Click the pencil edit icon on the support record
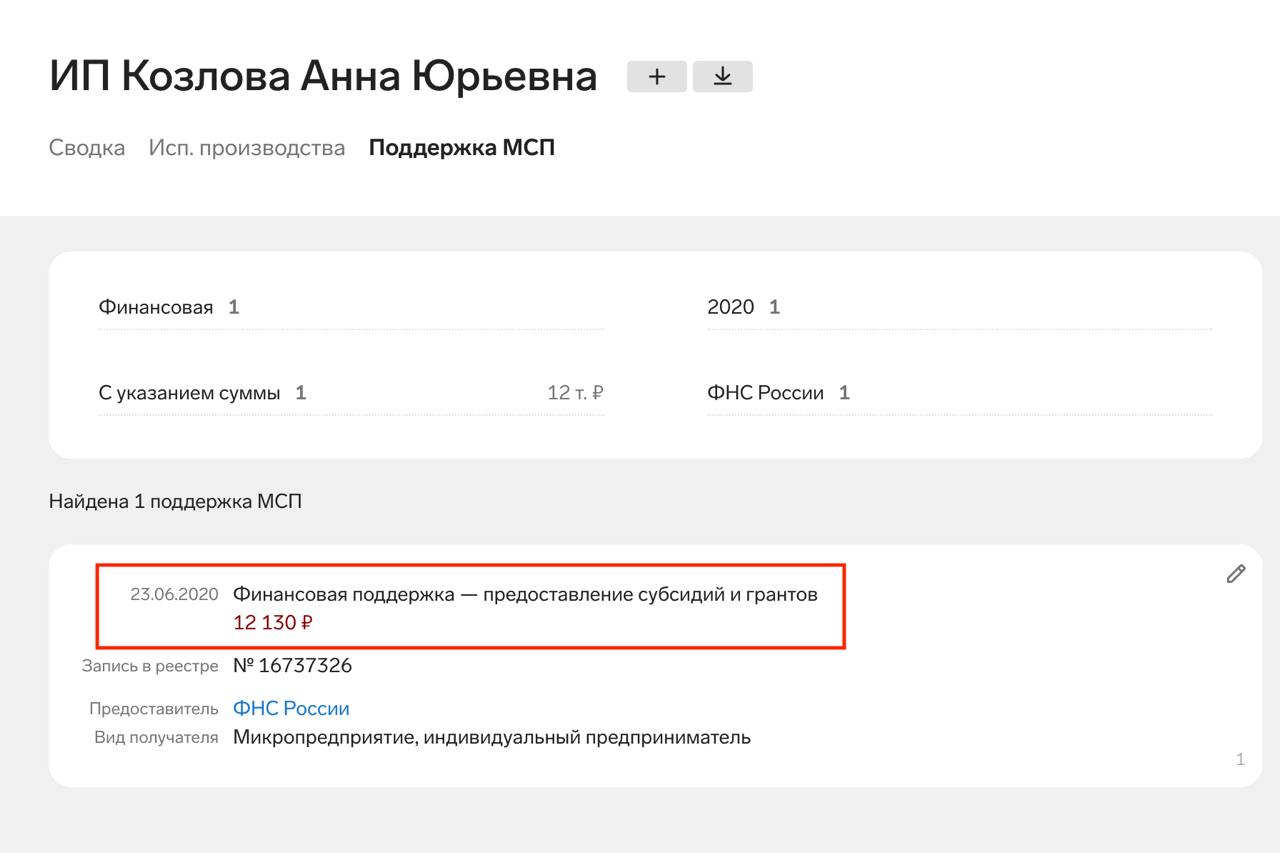Screen dimensions: 1280x853 pyautogui.click(x=1236, y=573)
